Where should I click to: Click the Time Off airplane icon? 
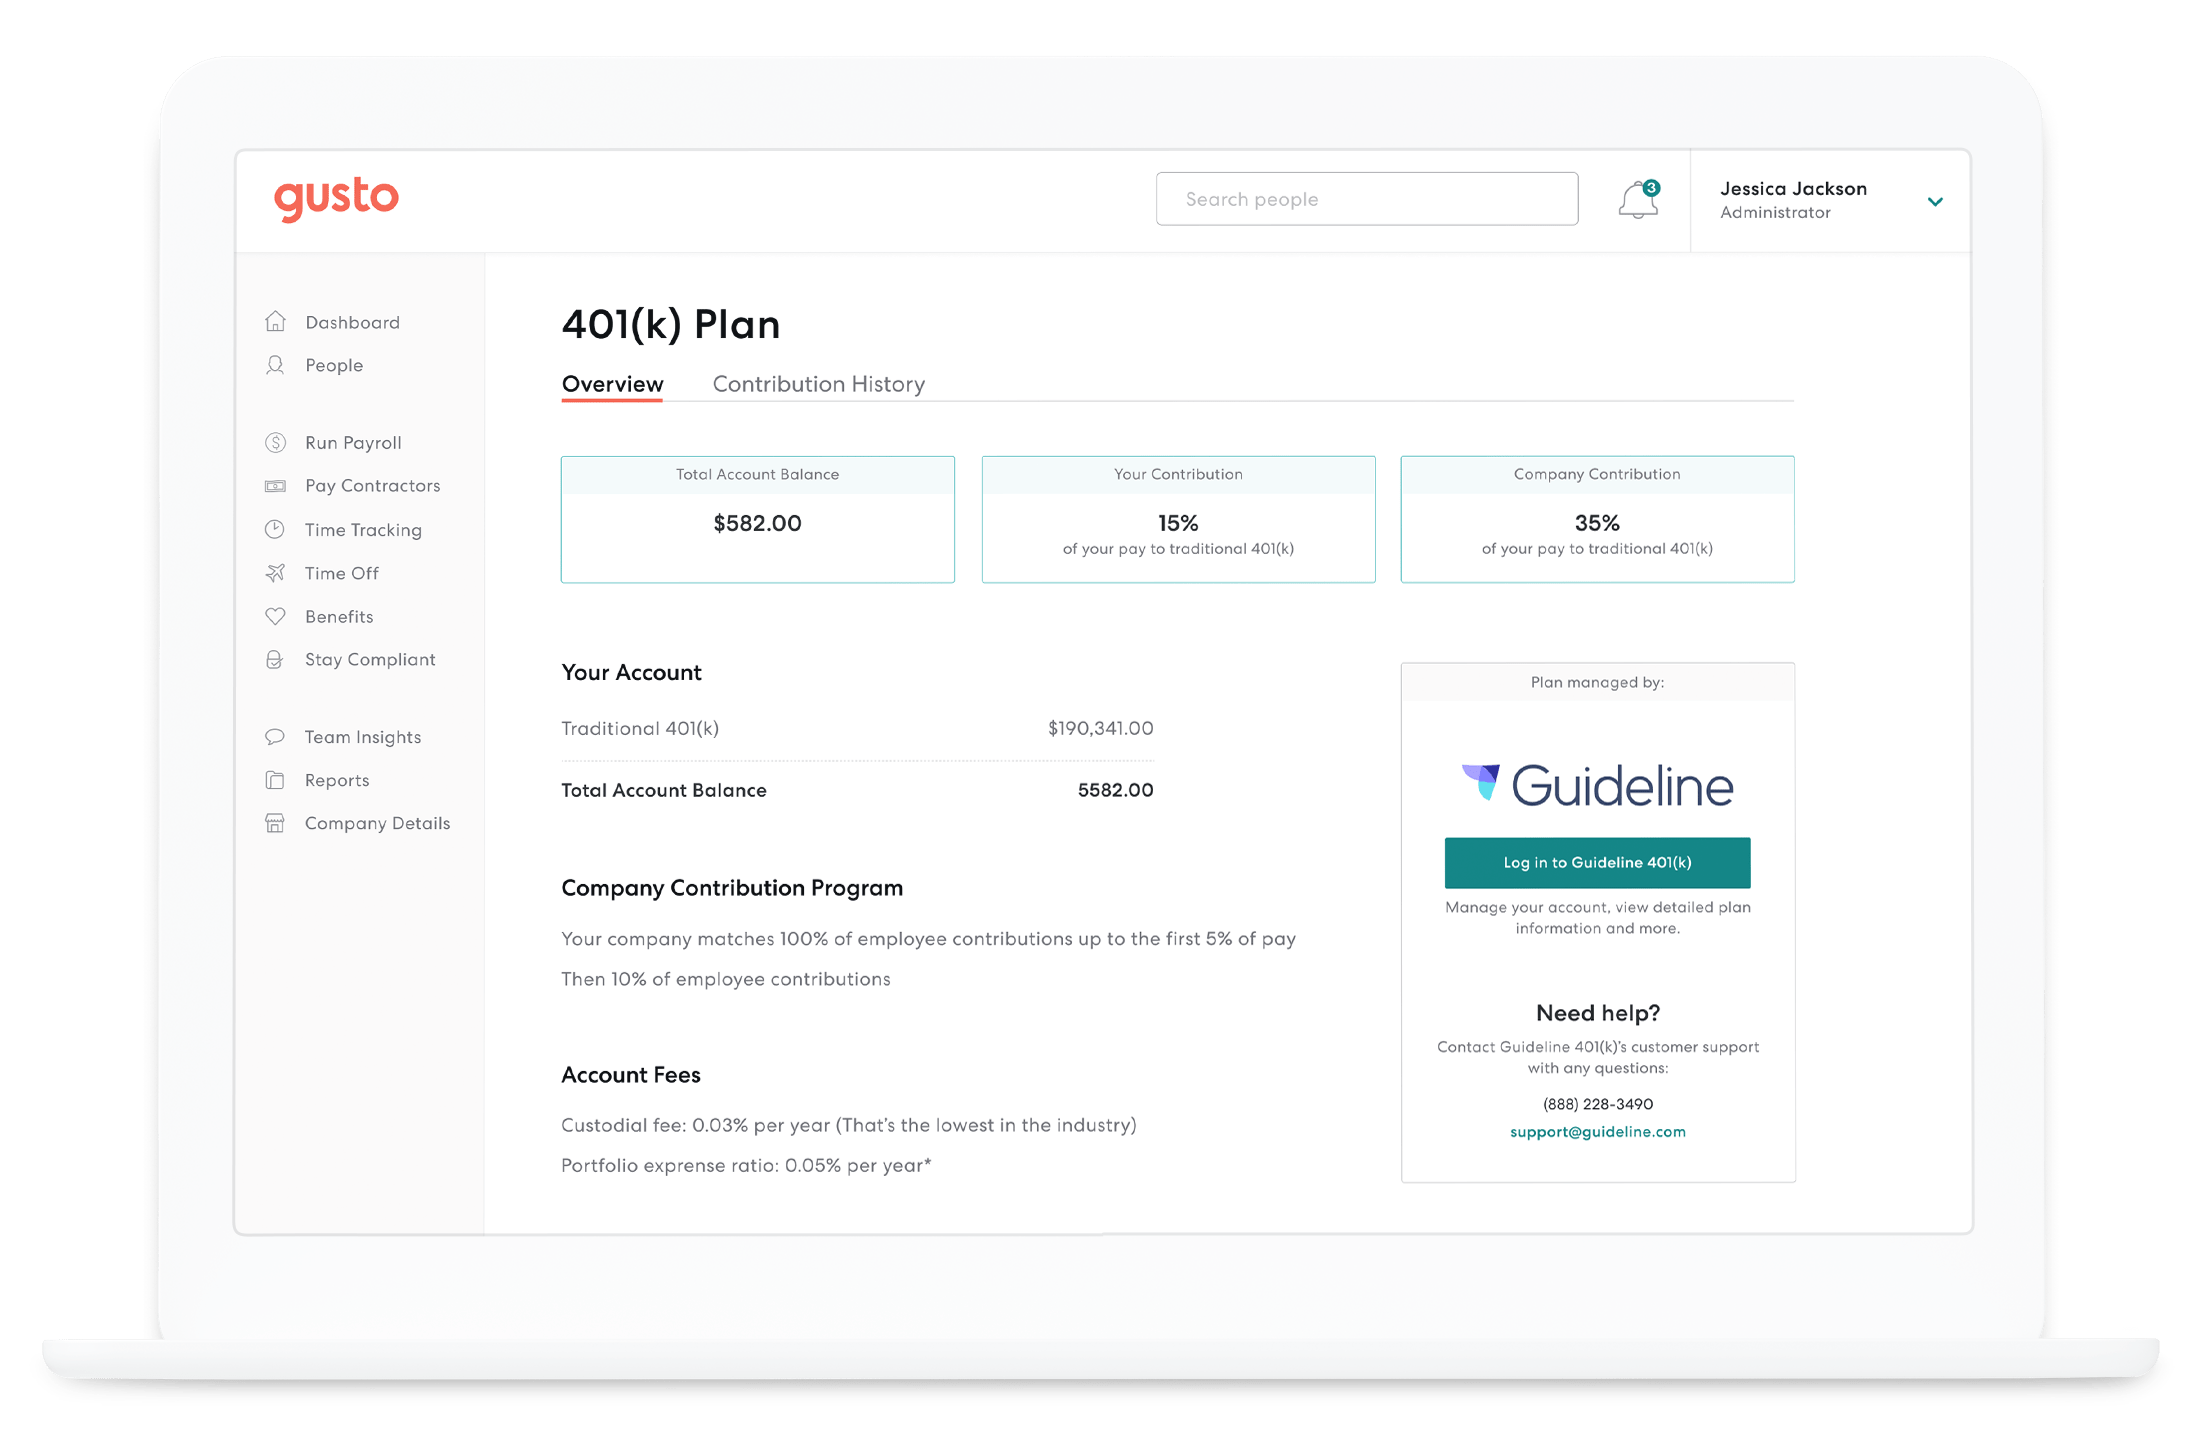[275, 573]
